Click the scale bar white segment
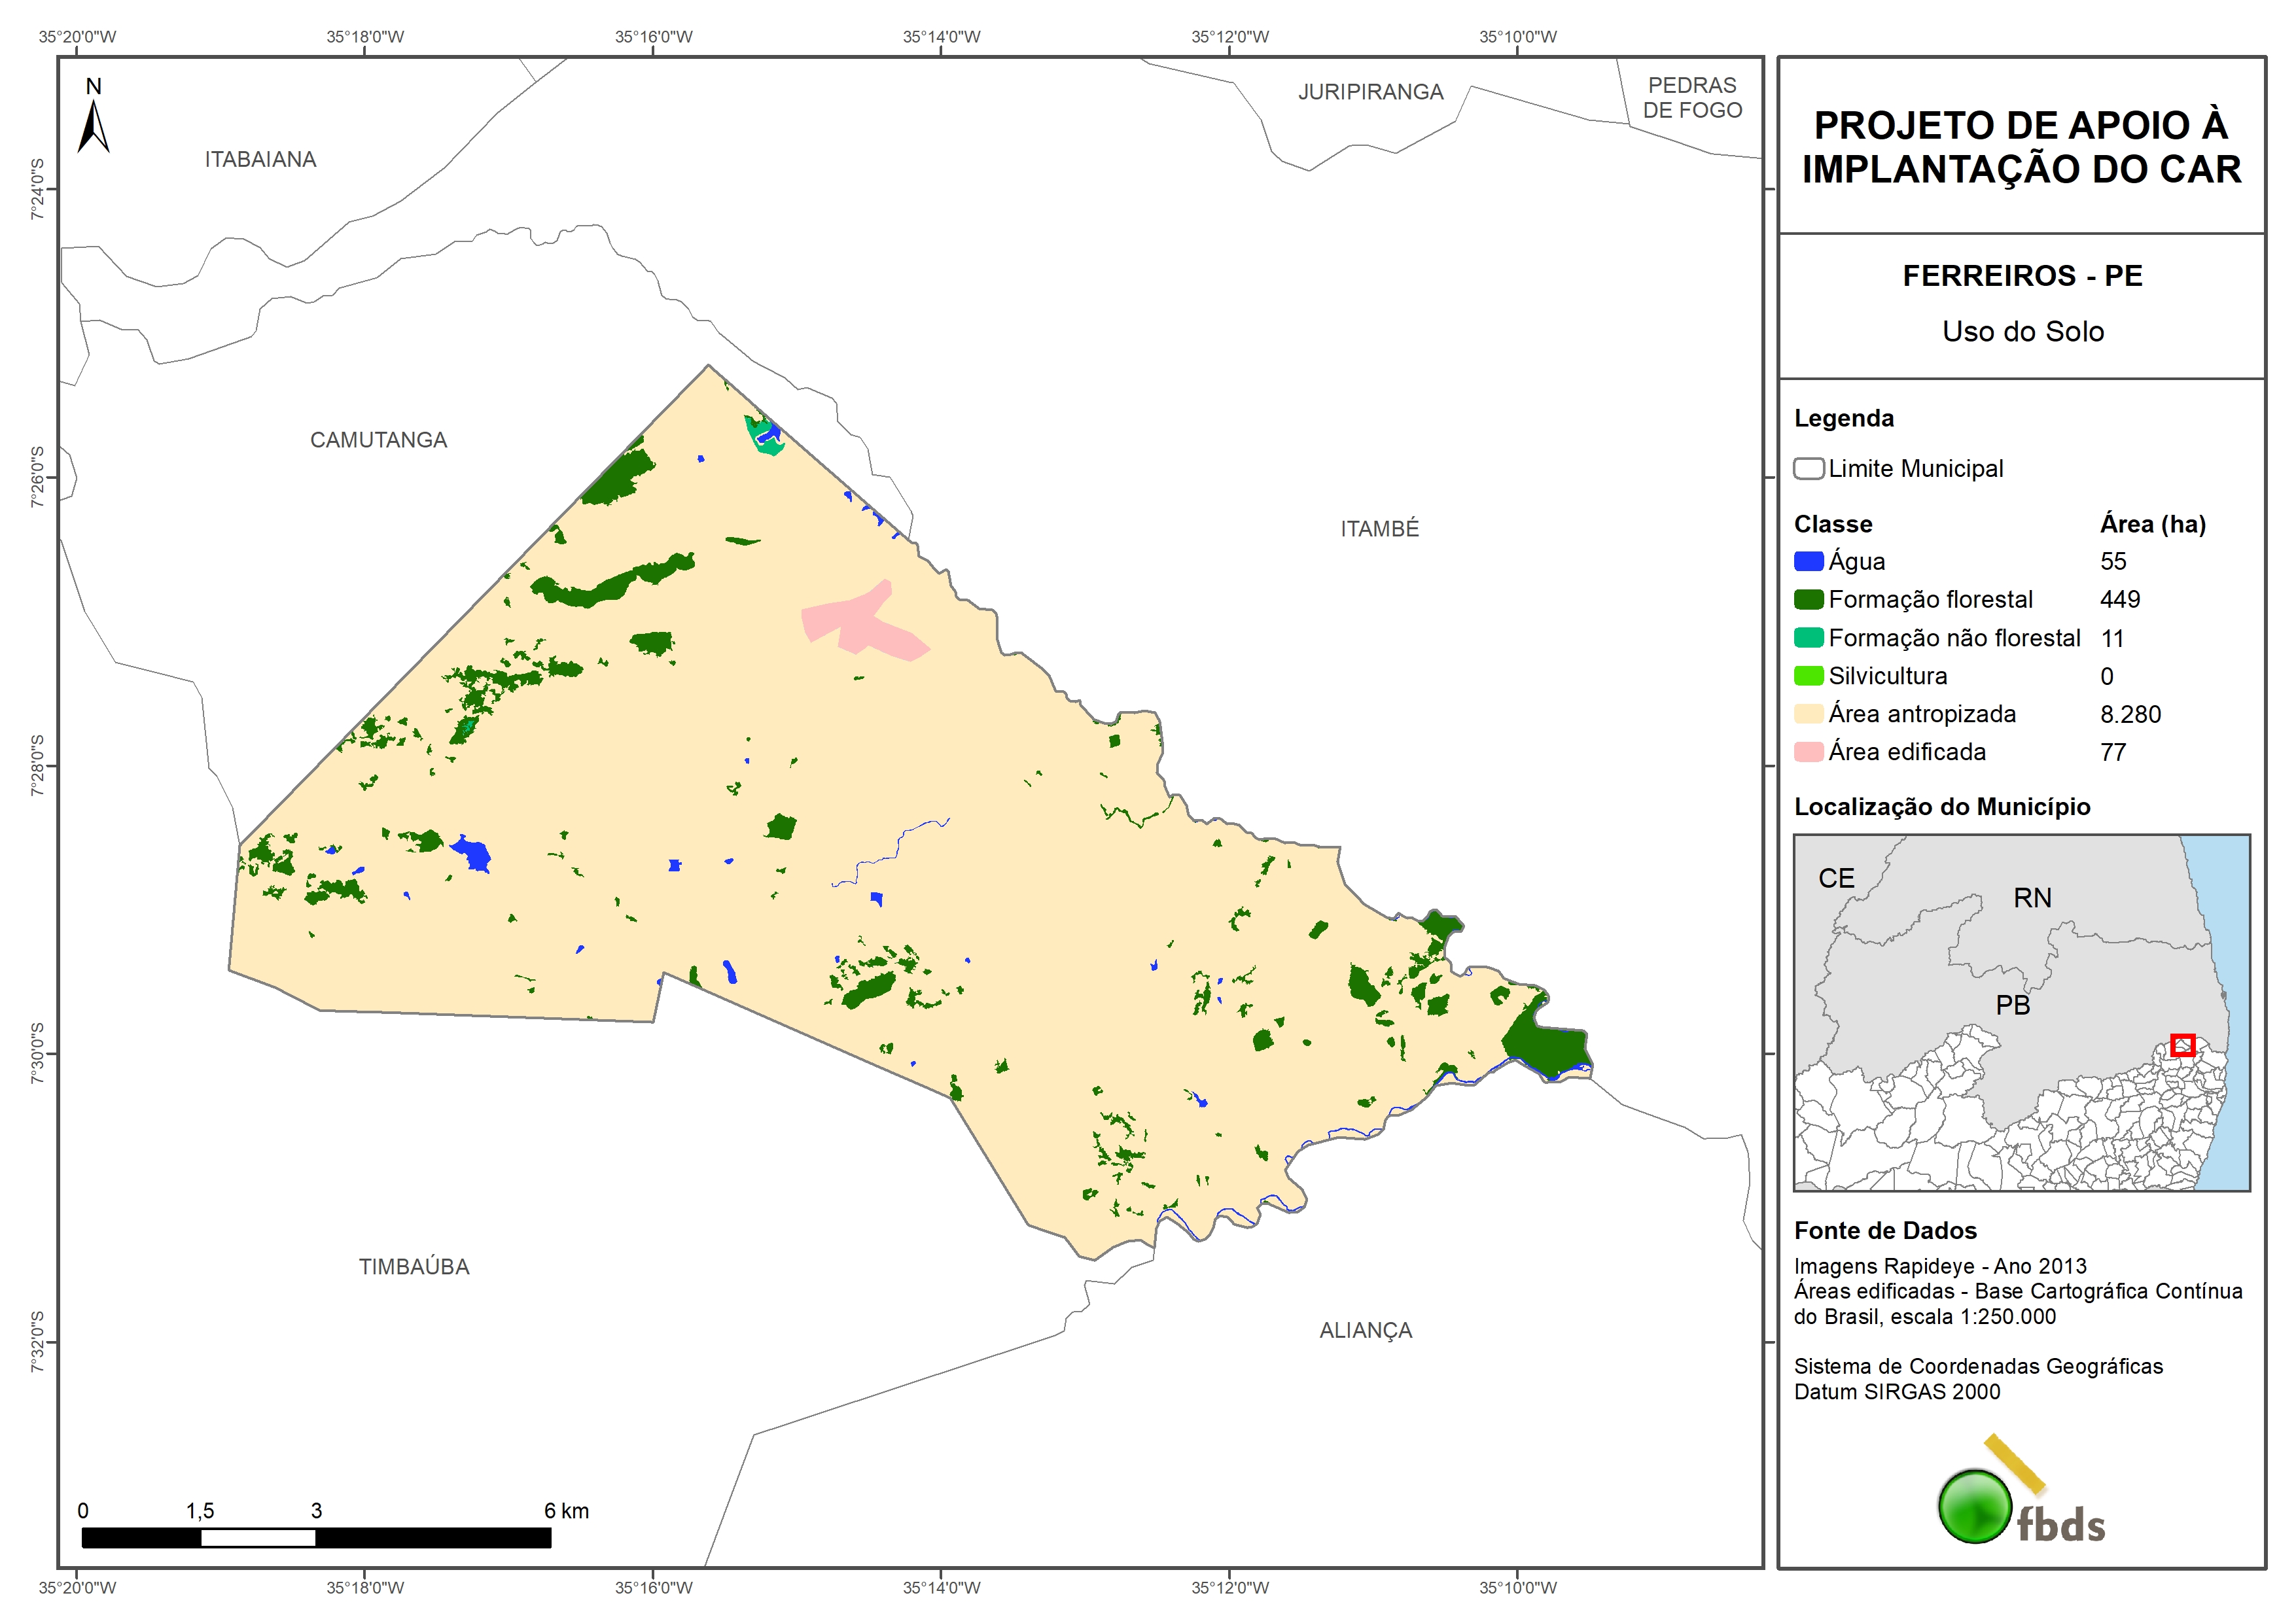 (258, 1538)
